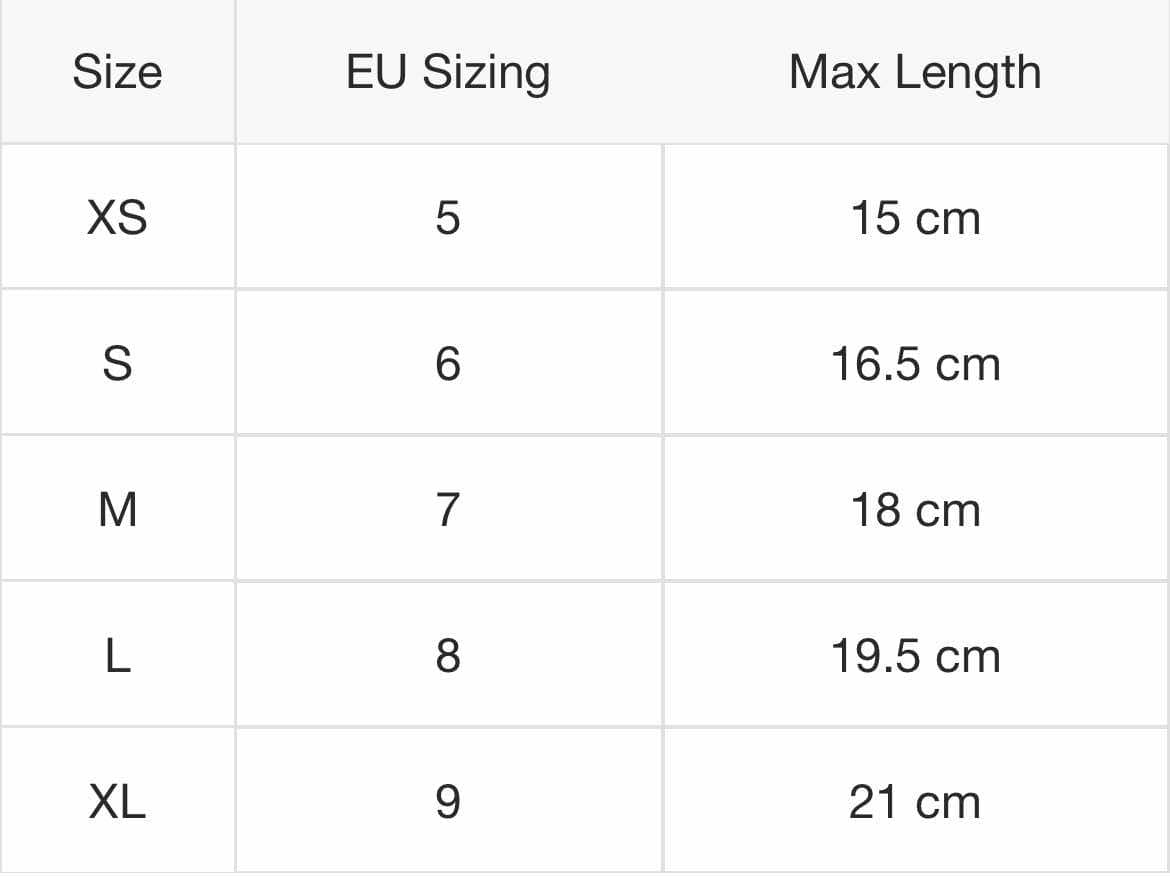Image resolution: width=1170 pixels, height=876 pixels.
Task: Select the XL size cell
Action: 117,801
